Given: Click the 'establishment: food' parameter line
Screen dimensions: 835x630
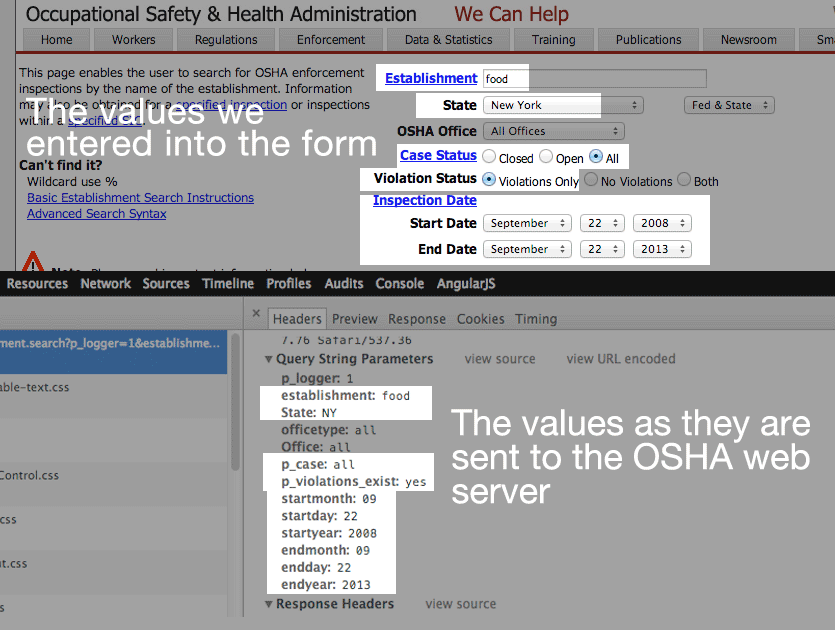Looking at the screenshot, I should (x=346, y=396).
